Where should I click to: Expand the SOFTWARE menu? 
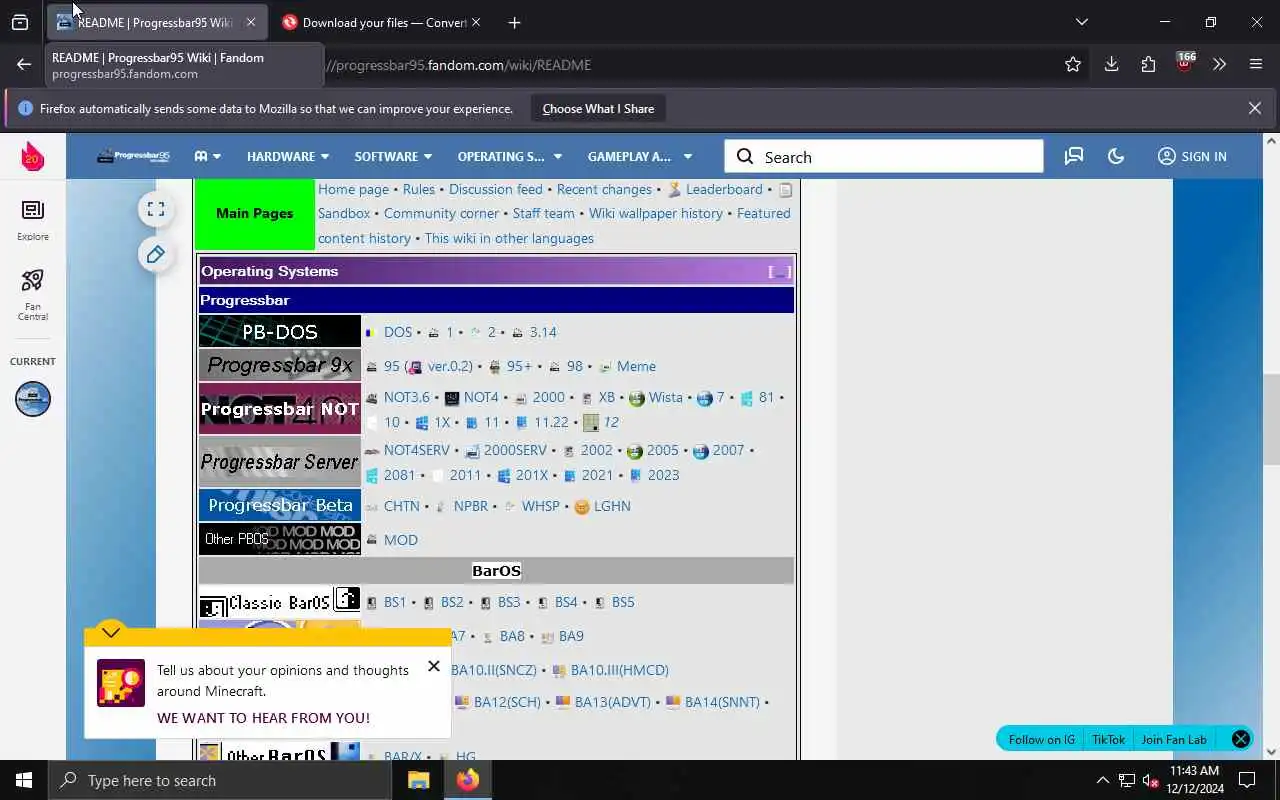pyautogui.click(x=393, y=156)
